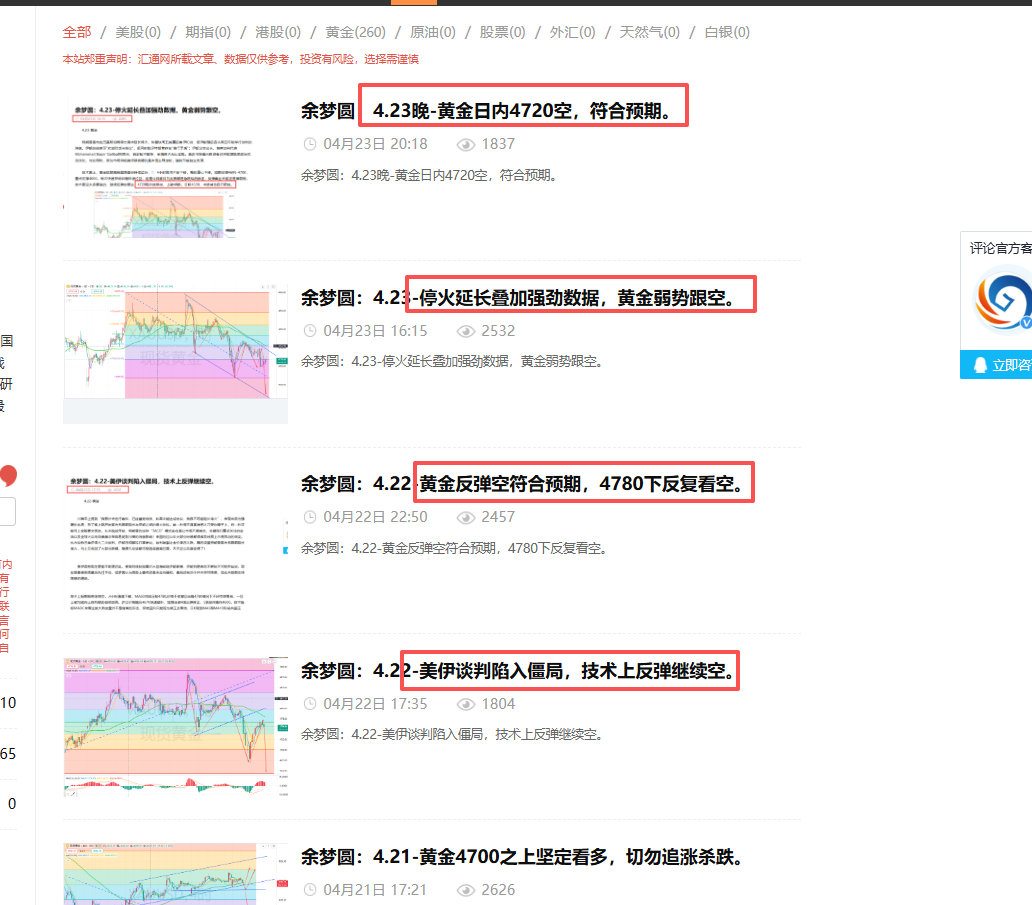Image resolution: width=1032 pixels, height=905 pixels.
Task: Click the eye views icon beside 1804
Action: click(466, 704)
